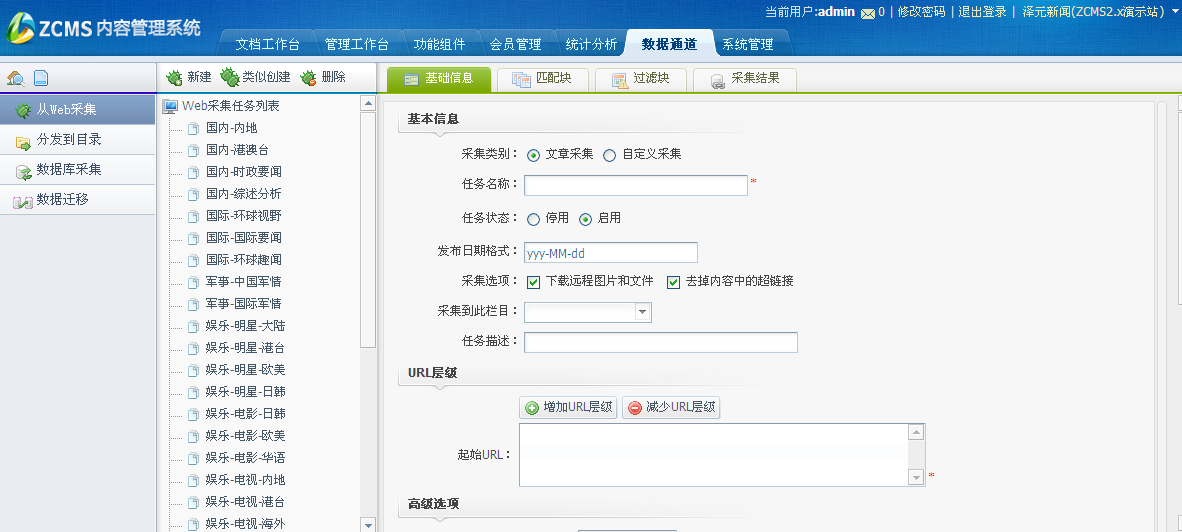Click the home icon in left panel
The width and height of the screenshot is (1182, 532).
pyautogui.click(x=15, y=78)
